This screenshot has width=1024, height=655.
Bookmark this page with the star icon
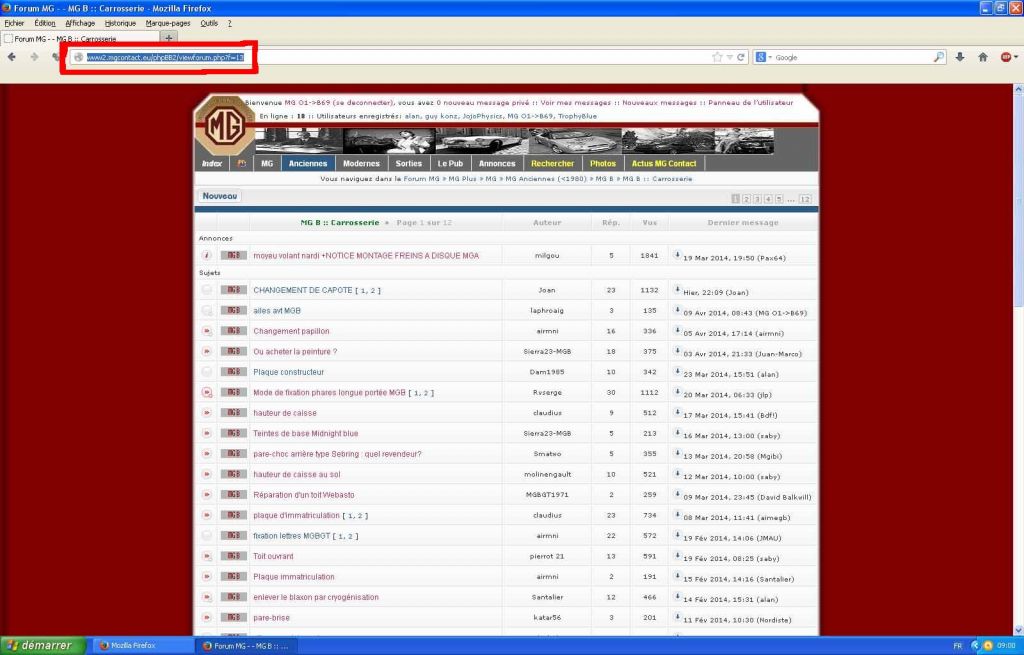717,57
